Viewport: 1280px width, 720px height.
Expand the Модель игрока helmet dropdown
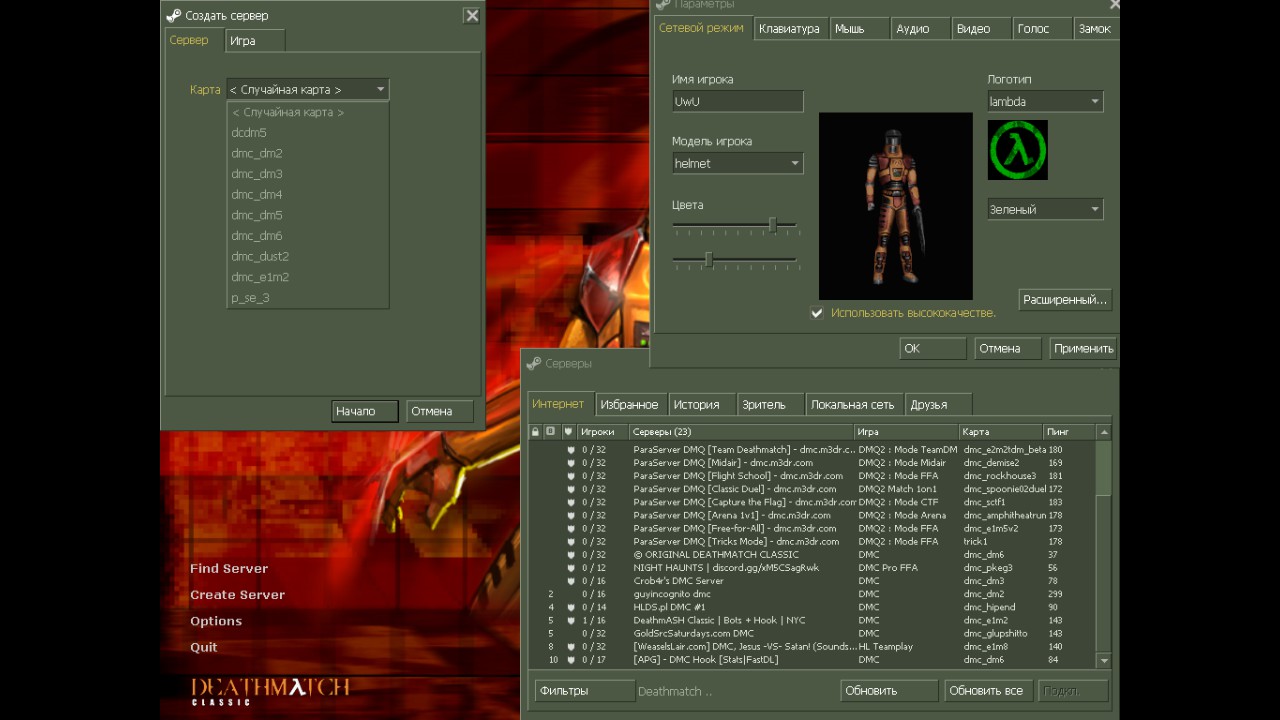795,163
